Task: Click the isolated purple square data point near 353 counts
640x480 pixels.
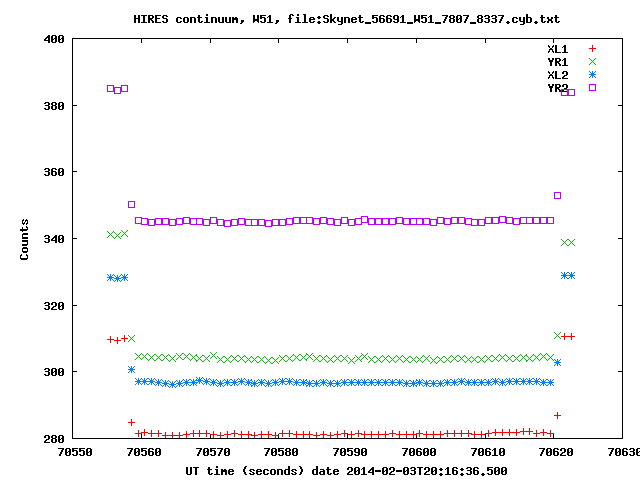Action: [x=558, y=196]
